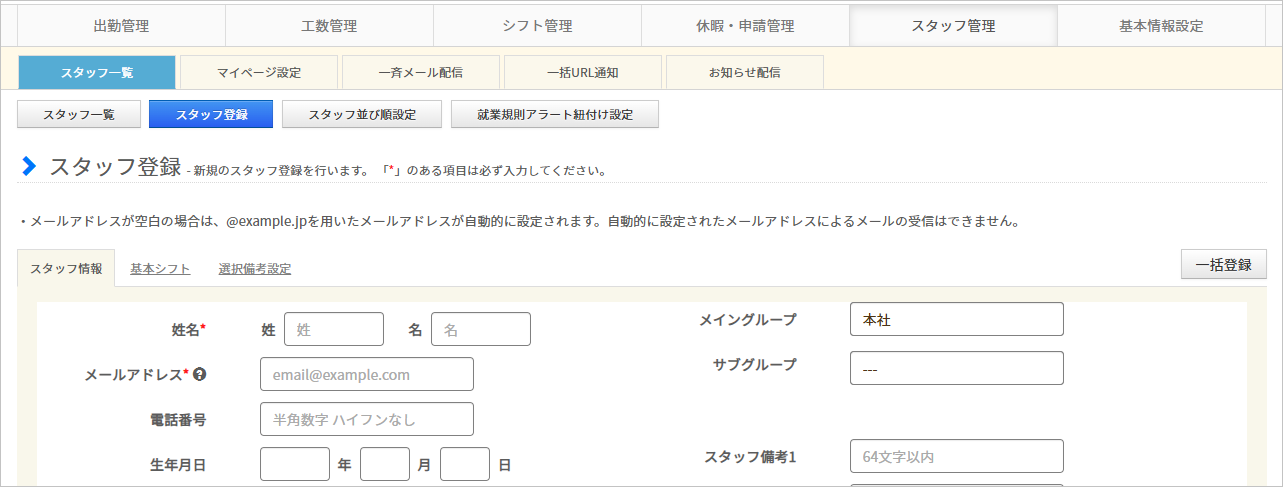Viewport: 1283px width, 487px height.
Task: Focus the email@example.com input field
Action: pos(367,374)
